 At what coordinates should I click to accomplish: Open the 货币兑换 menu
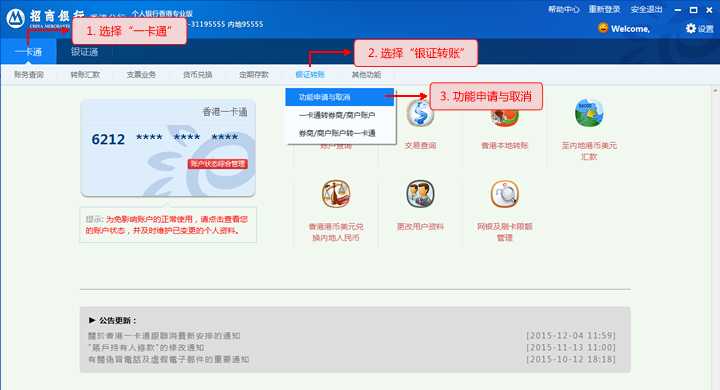[197, 74]
